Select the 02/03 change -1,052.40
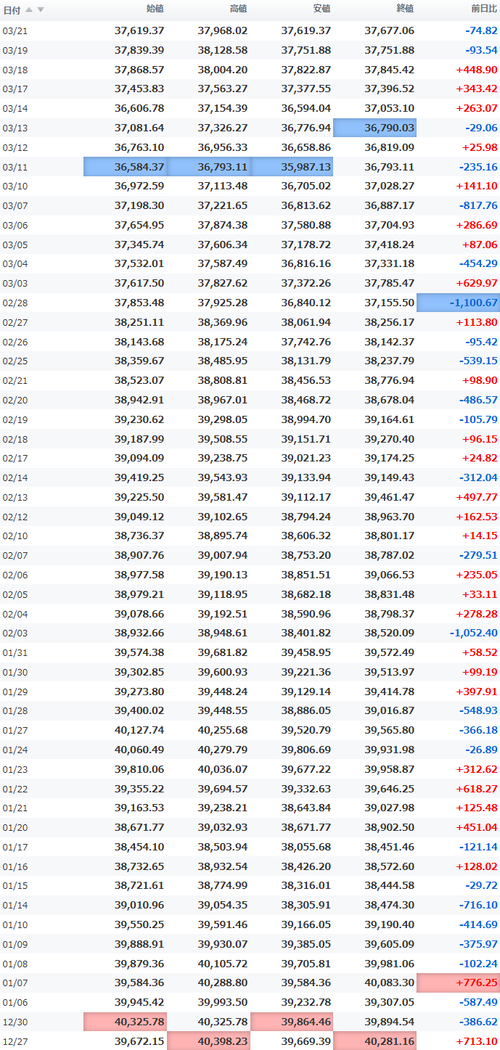 click(475, 633)
